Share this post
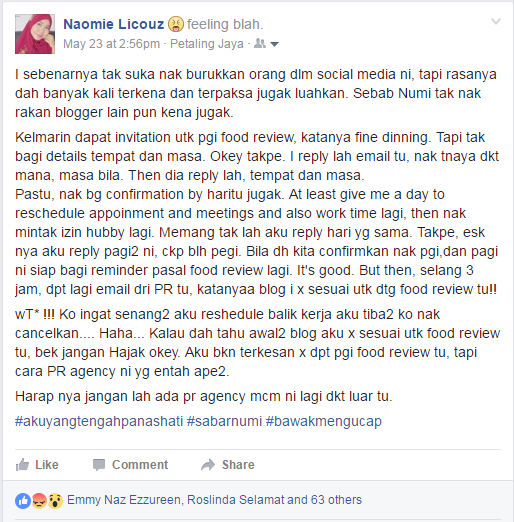Screen dimensions: 514x522 tap(228, 465)
